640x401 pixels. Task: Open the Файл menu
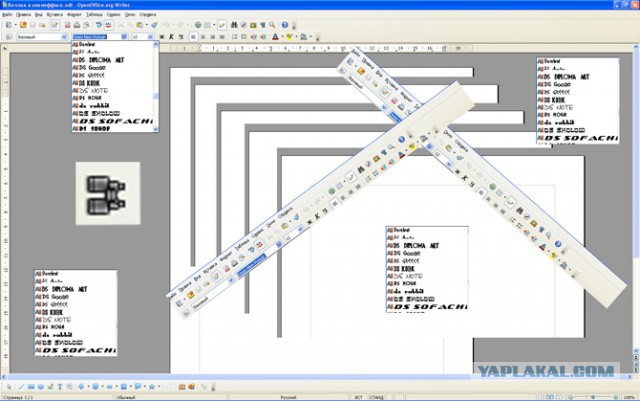(7, 15)
